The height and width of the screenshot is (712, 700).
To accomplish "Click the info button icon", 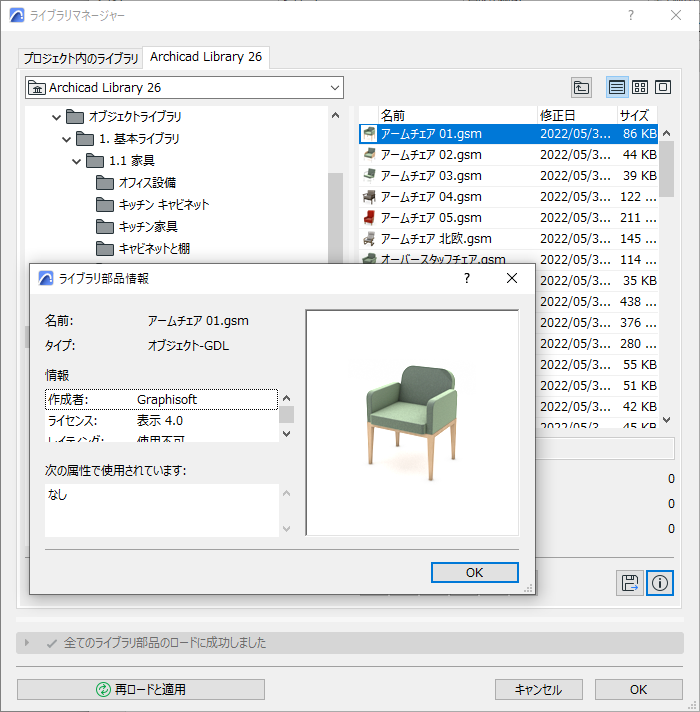I will (660, 583).
